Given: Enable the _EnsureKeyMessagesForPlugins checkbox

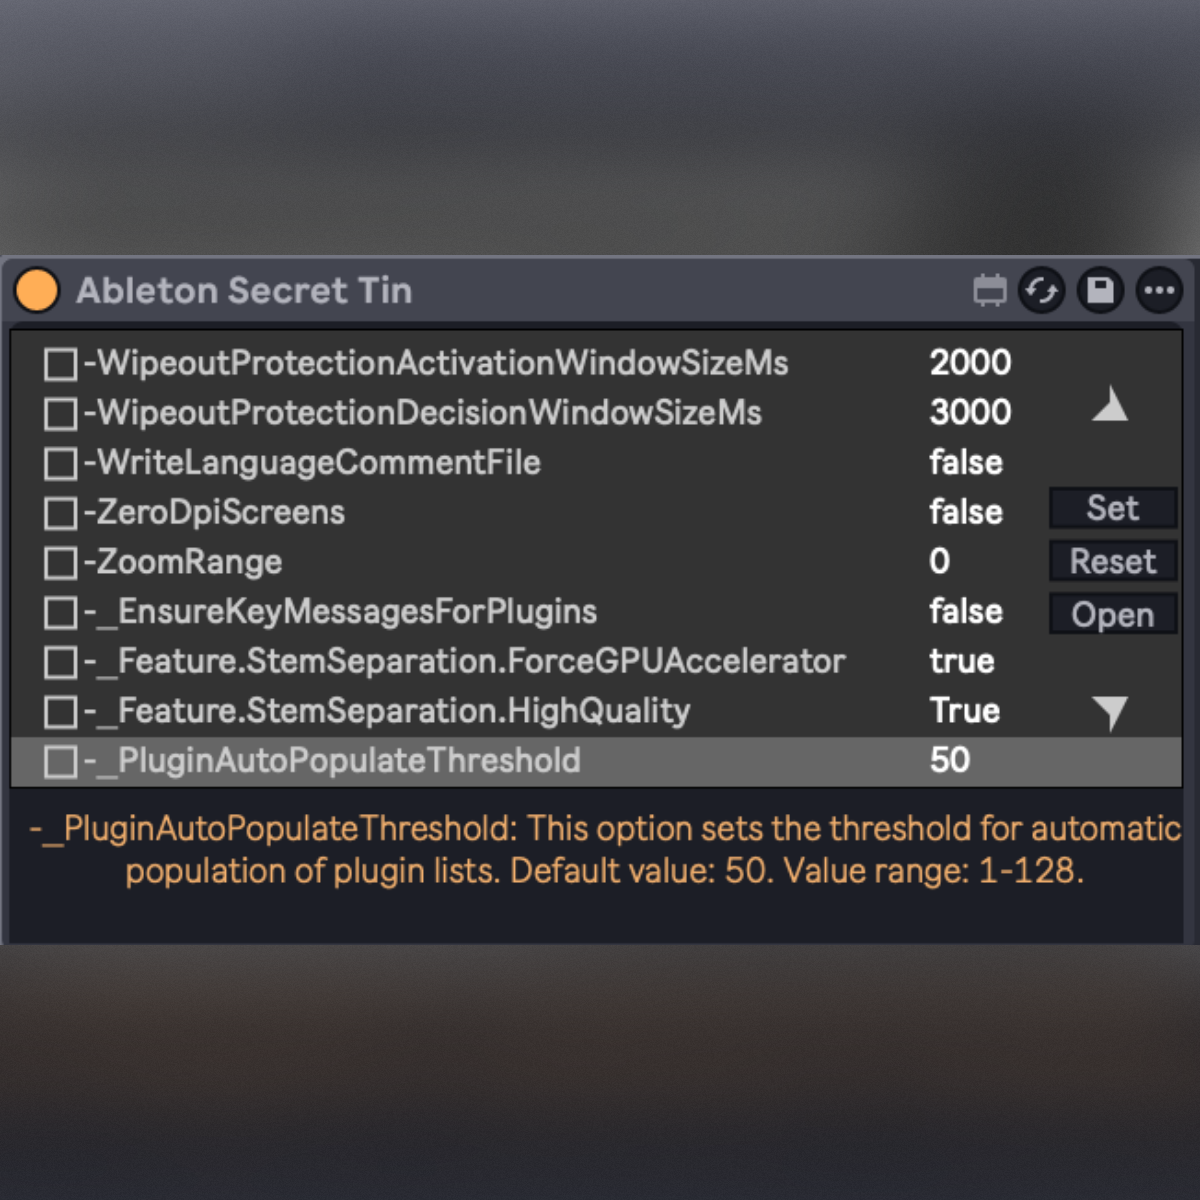Looking at the screenshot, I should (60, 612).
